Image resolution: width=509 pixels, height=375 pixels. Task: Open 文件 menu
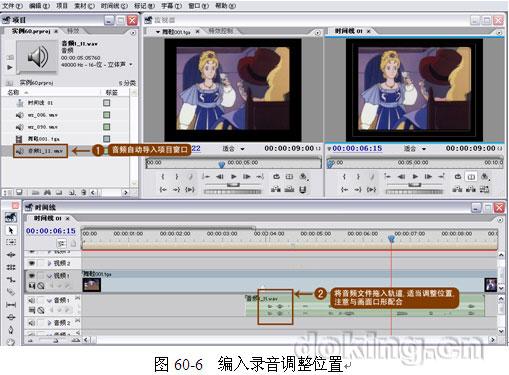13,6
